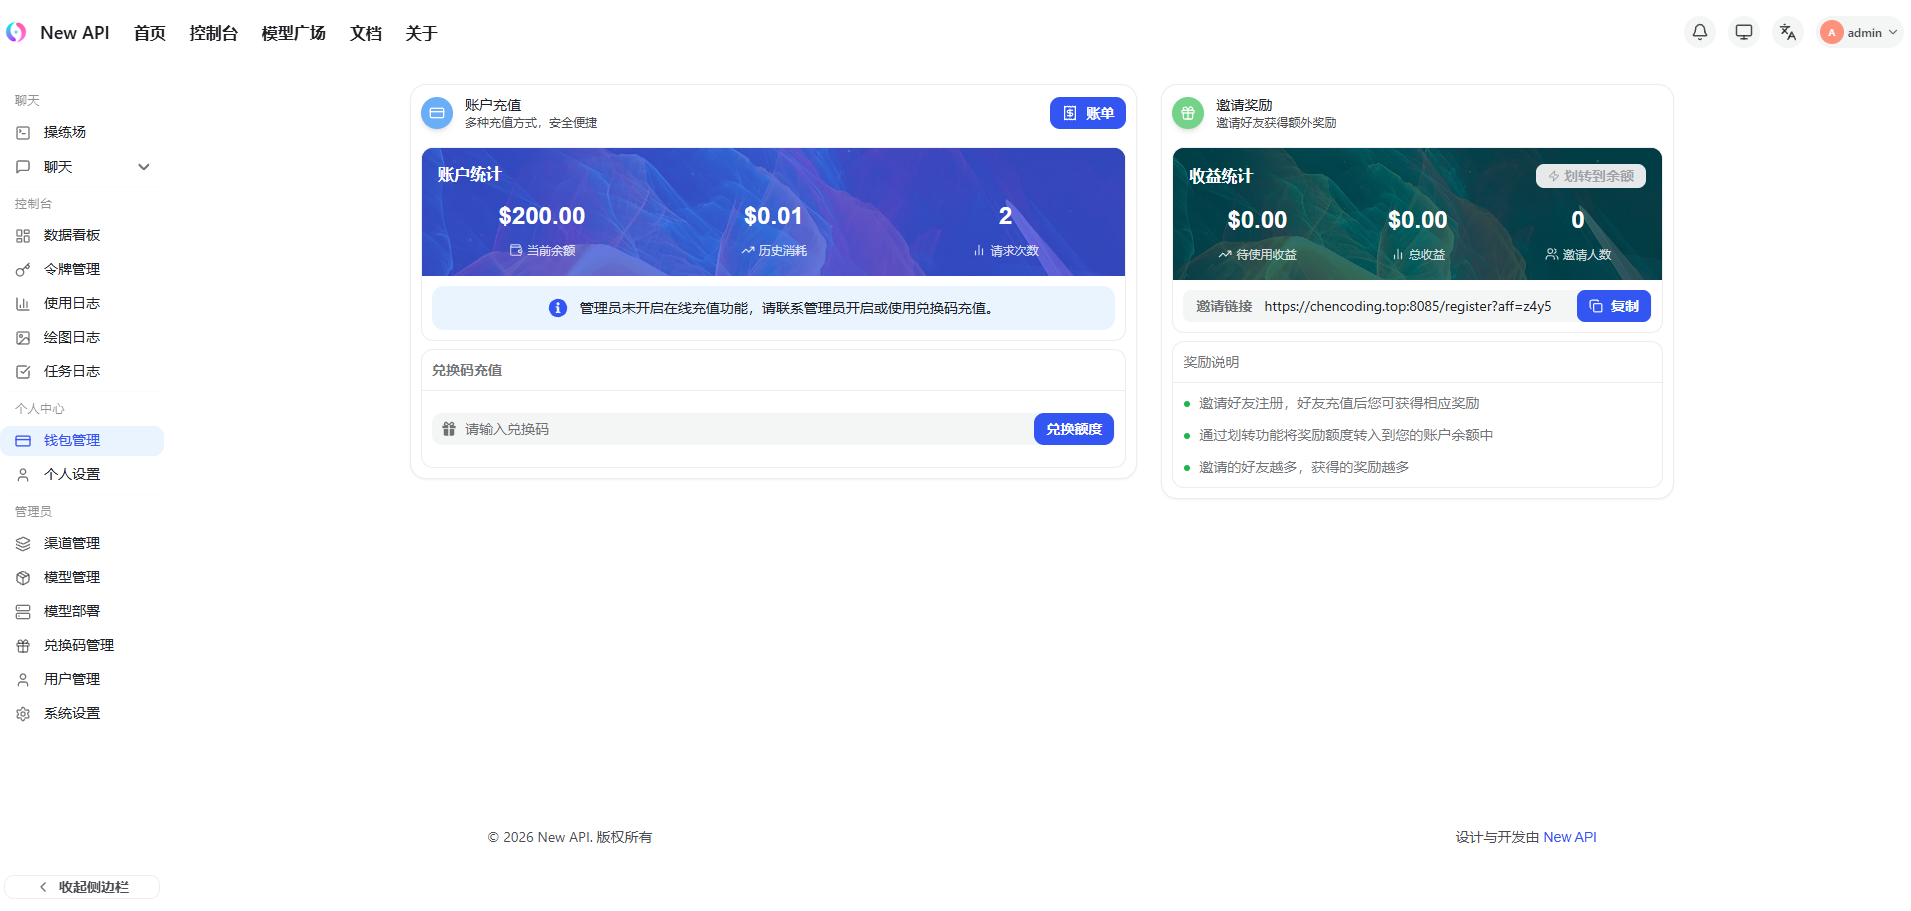The height and width of the screenshot is (911, 1911).
Task: Open 令牌管理 token management
Action: [72, 269]
